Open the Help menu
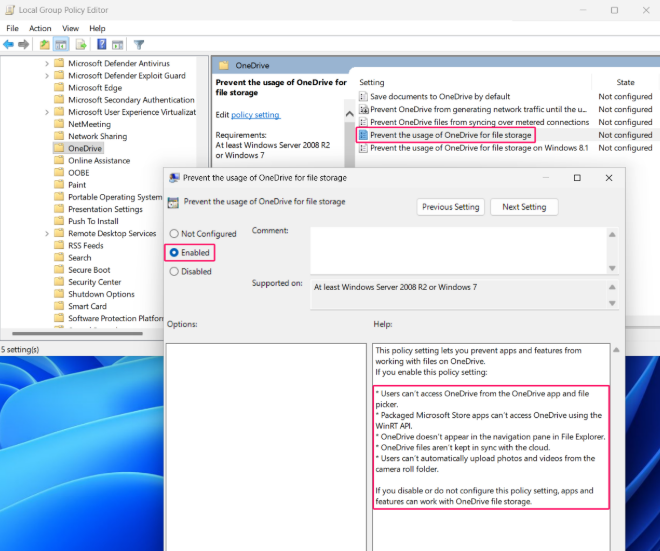 (97, 28)
